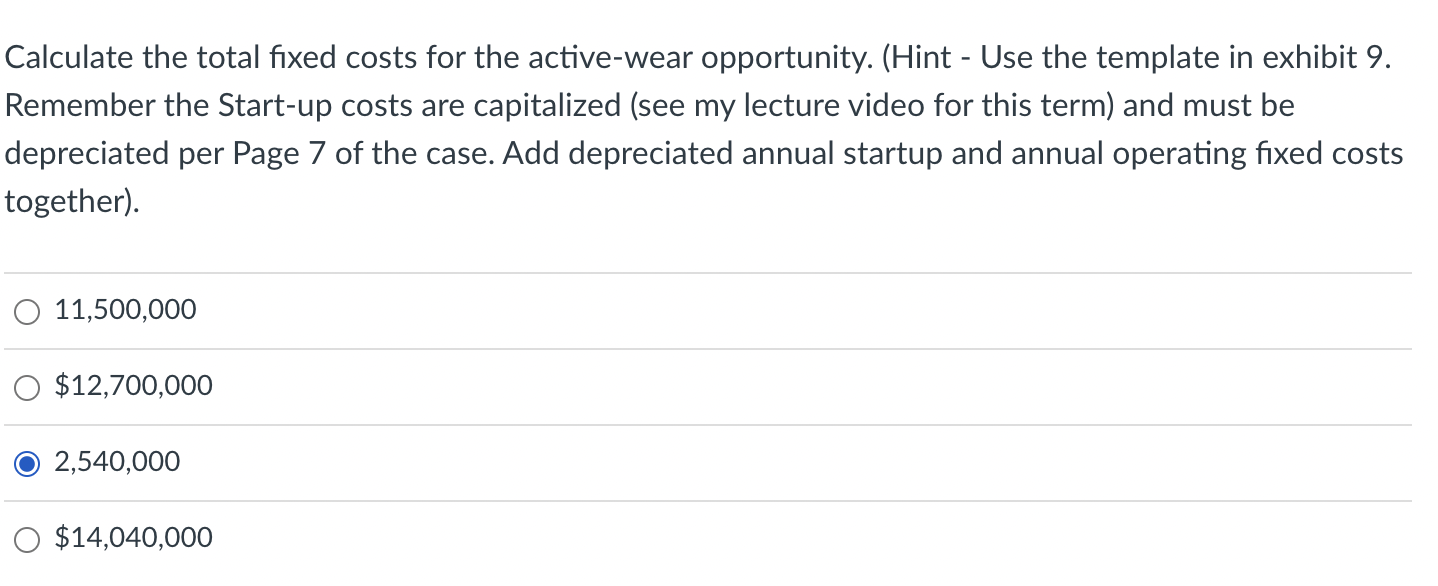The width and height of the screenshot is (1438, 586).
Task: Click the word 'Calculate' in the question
Action: coord(68,58)
